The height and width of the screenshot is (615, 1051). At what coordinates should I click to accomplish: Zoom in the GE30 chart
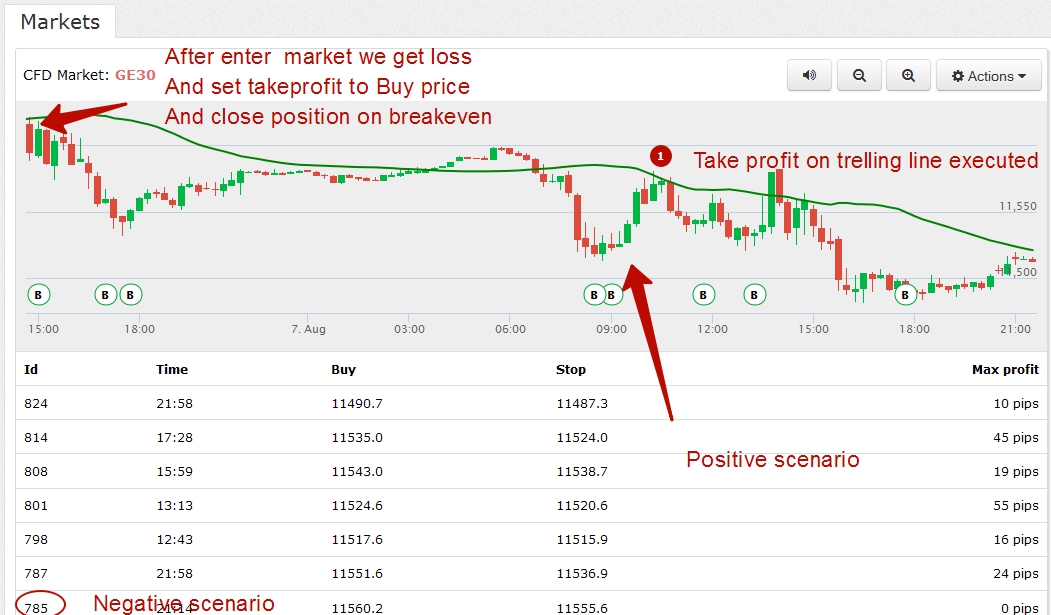[908, 76]
